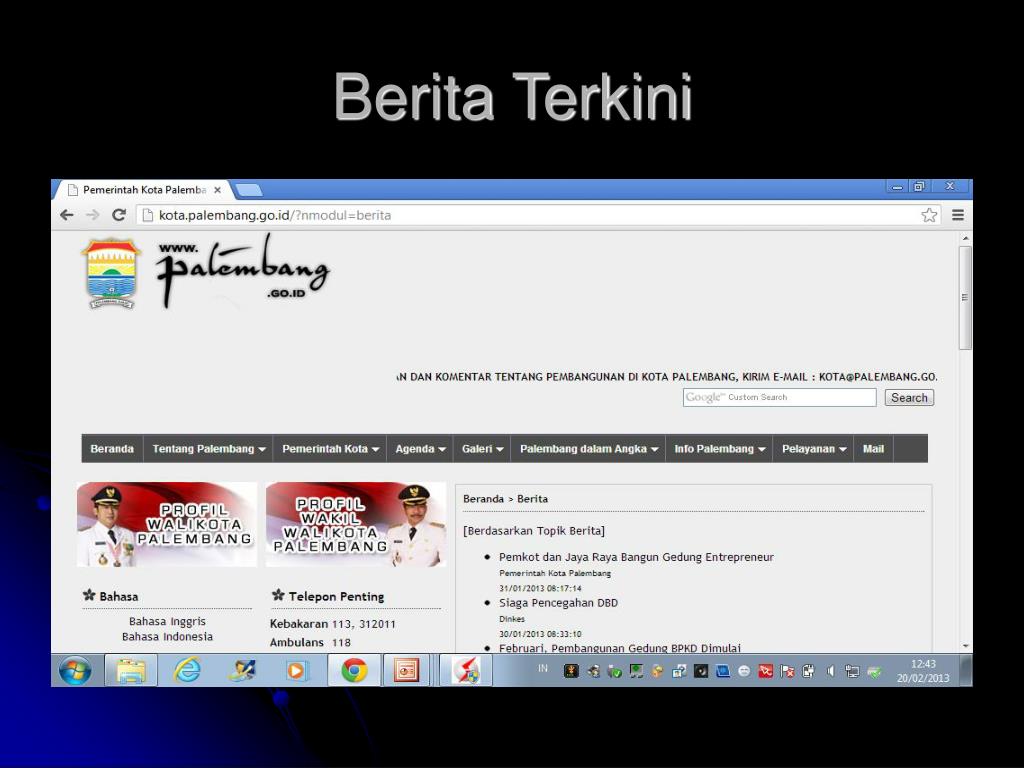Bookmark this page with the star icon
Image resolution: width=1024 pixels, height=768 pixels.
tap(929, 215)
